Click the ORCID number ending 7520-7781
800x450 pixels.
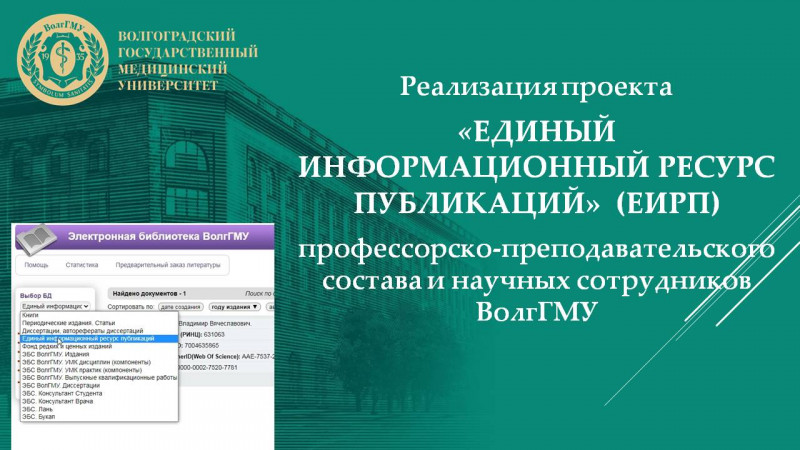click(207, 367)
